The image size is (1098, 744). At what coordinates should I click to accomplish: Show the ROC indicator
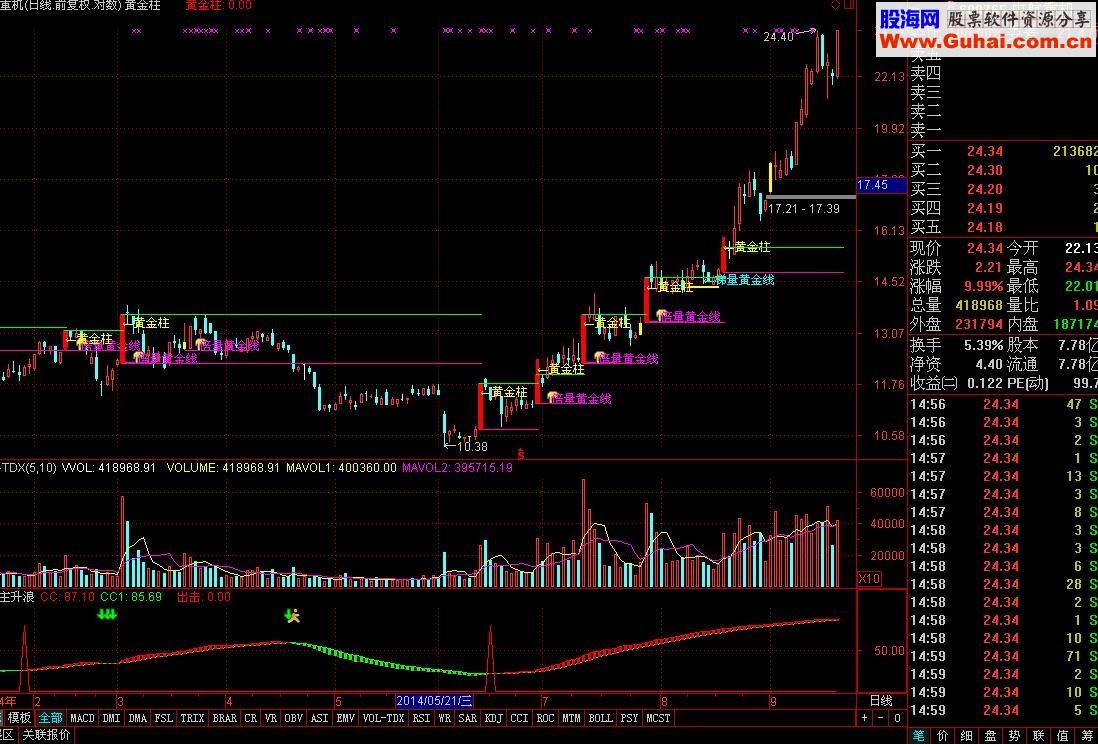coord(545,718)
